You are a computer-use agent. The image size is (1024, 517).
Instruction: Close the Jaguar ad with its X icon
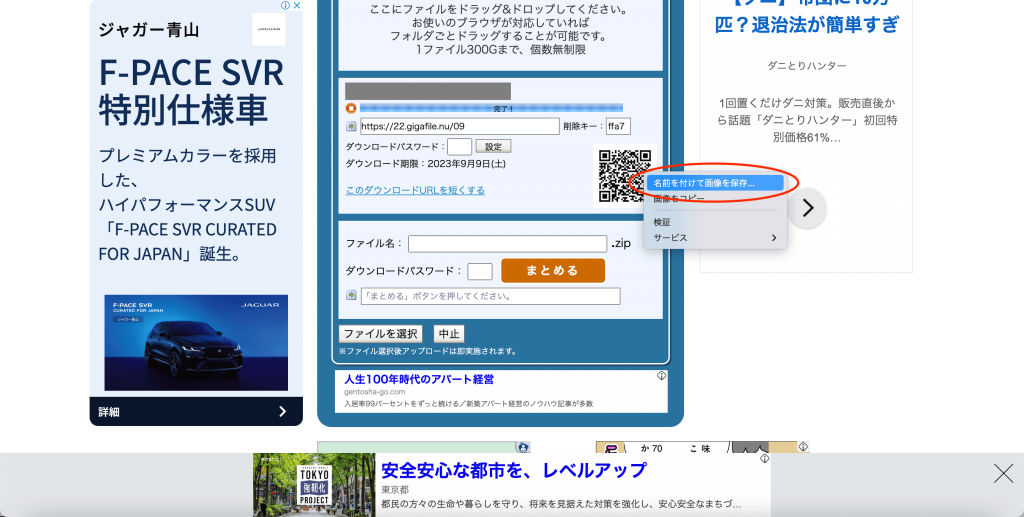pyautogui.click(x=296, y=5)
